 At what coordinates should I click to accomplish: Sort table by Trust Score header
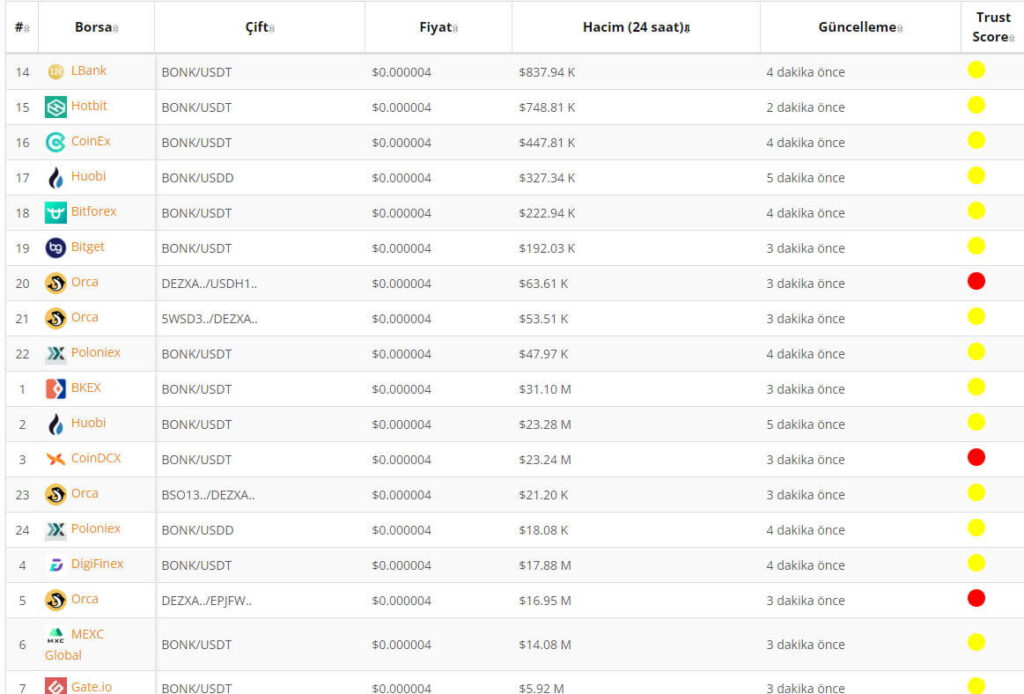pyautogui.click(x=993, y=27)
